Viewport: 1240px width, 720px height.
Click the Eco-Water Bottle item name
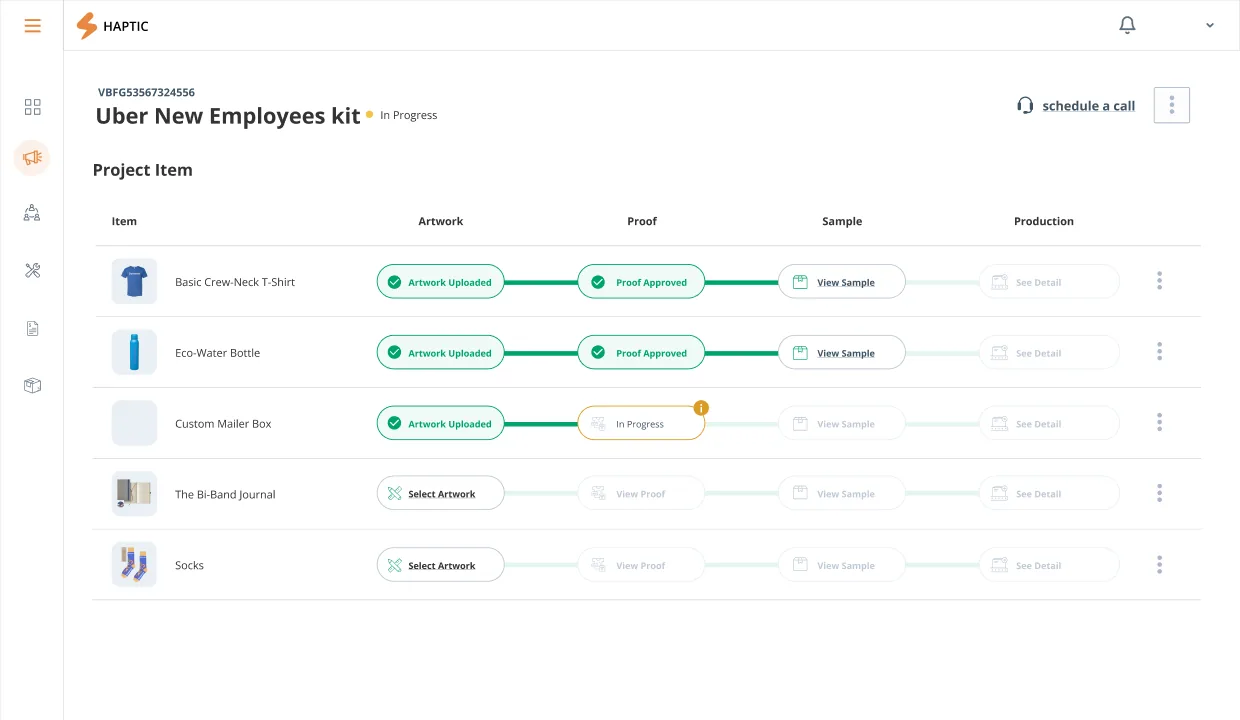(217, 353)
